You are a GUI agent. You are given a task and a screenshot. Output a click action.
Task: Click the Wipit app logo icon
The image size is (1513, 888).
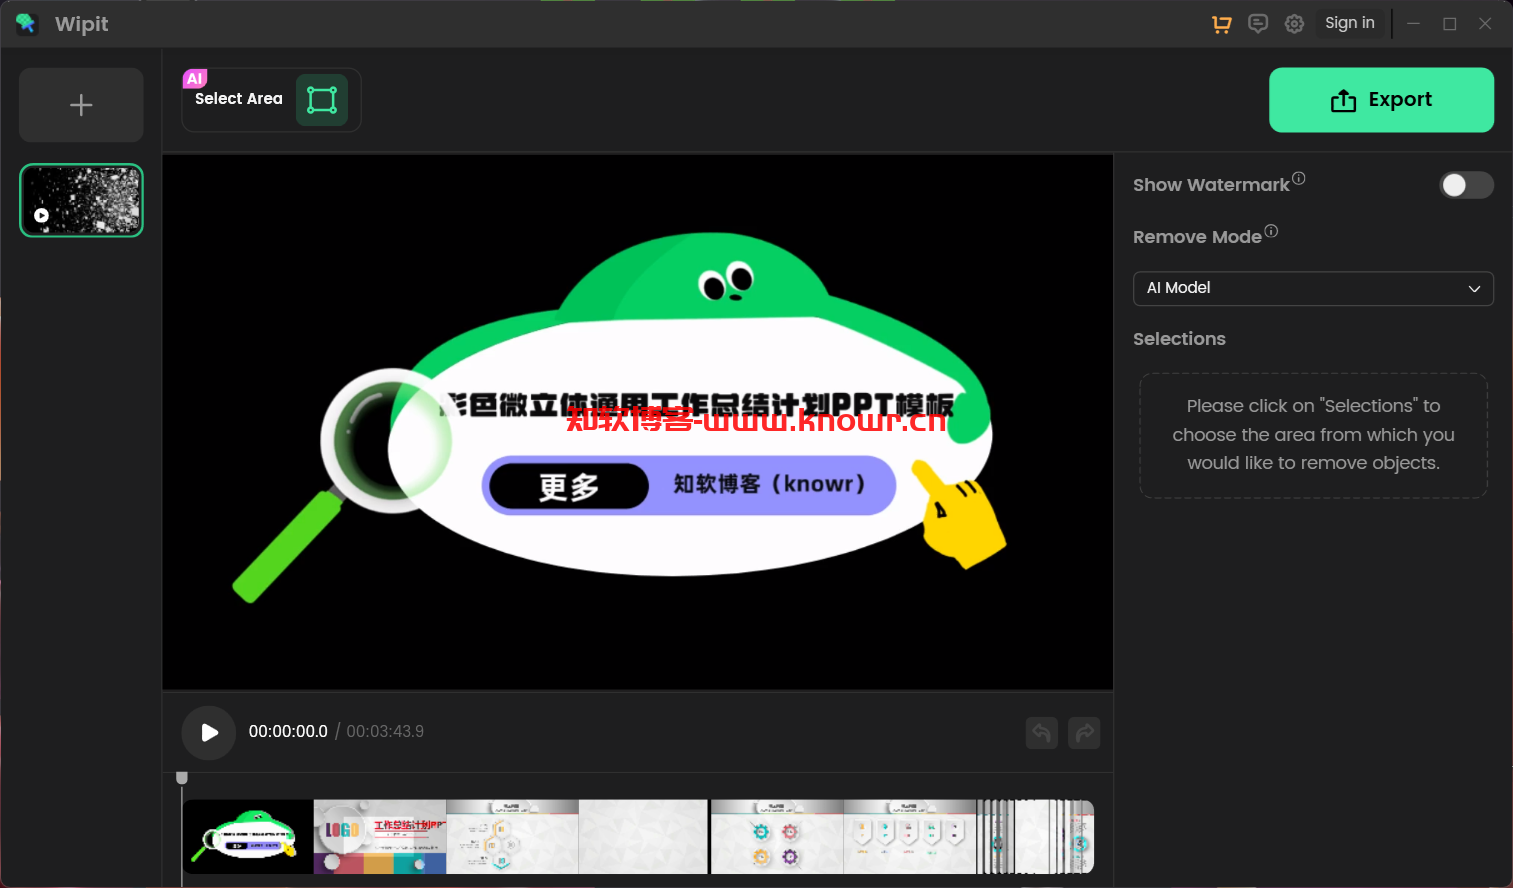pos(26,24)
